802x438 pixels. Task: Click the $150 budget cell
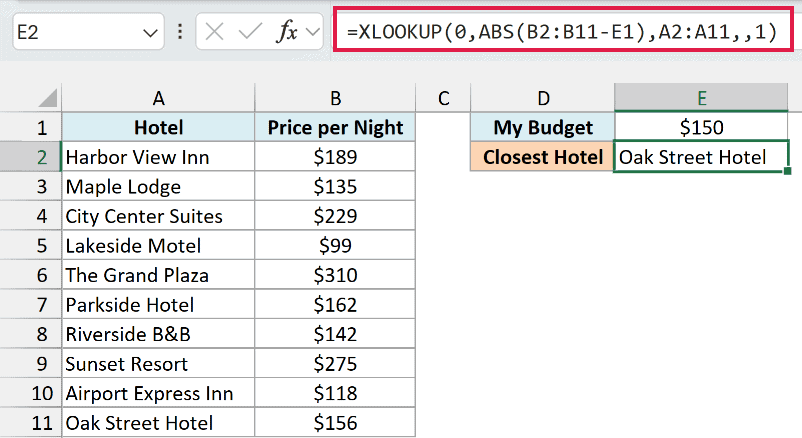(x=701, y=127)
